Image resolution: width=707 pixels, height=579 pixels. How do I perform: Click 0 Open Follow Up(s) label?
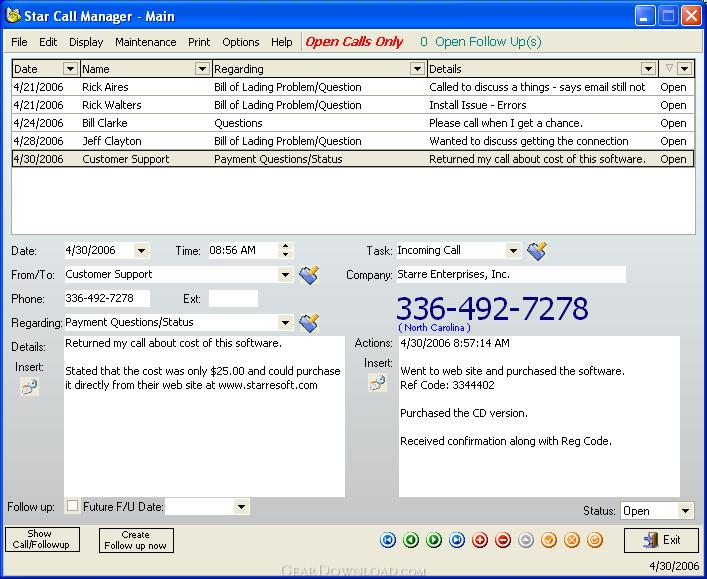pos(481,41)
